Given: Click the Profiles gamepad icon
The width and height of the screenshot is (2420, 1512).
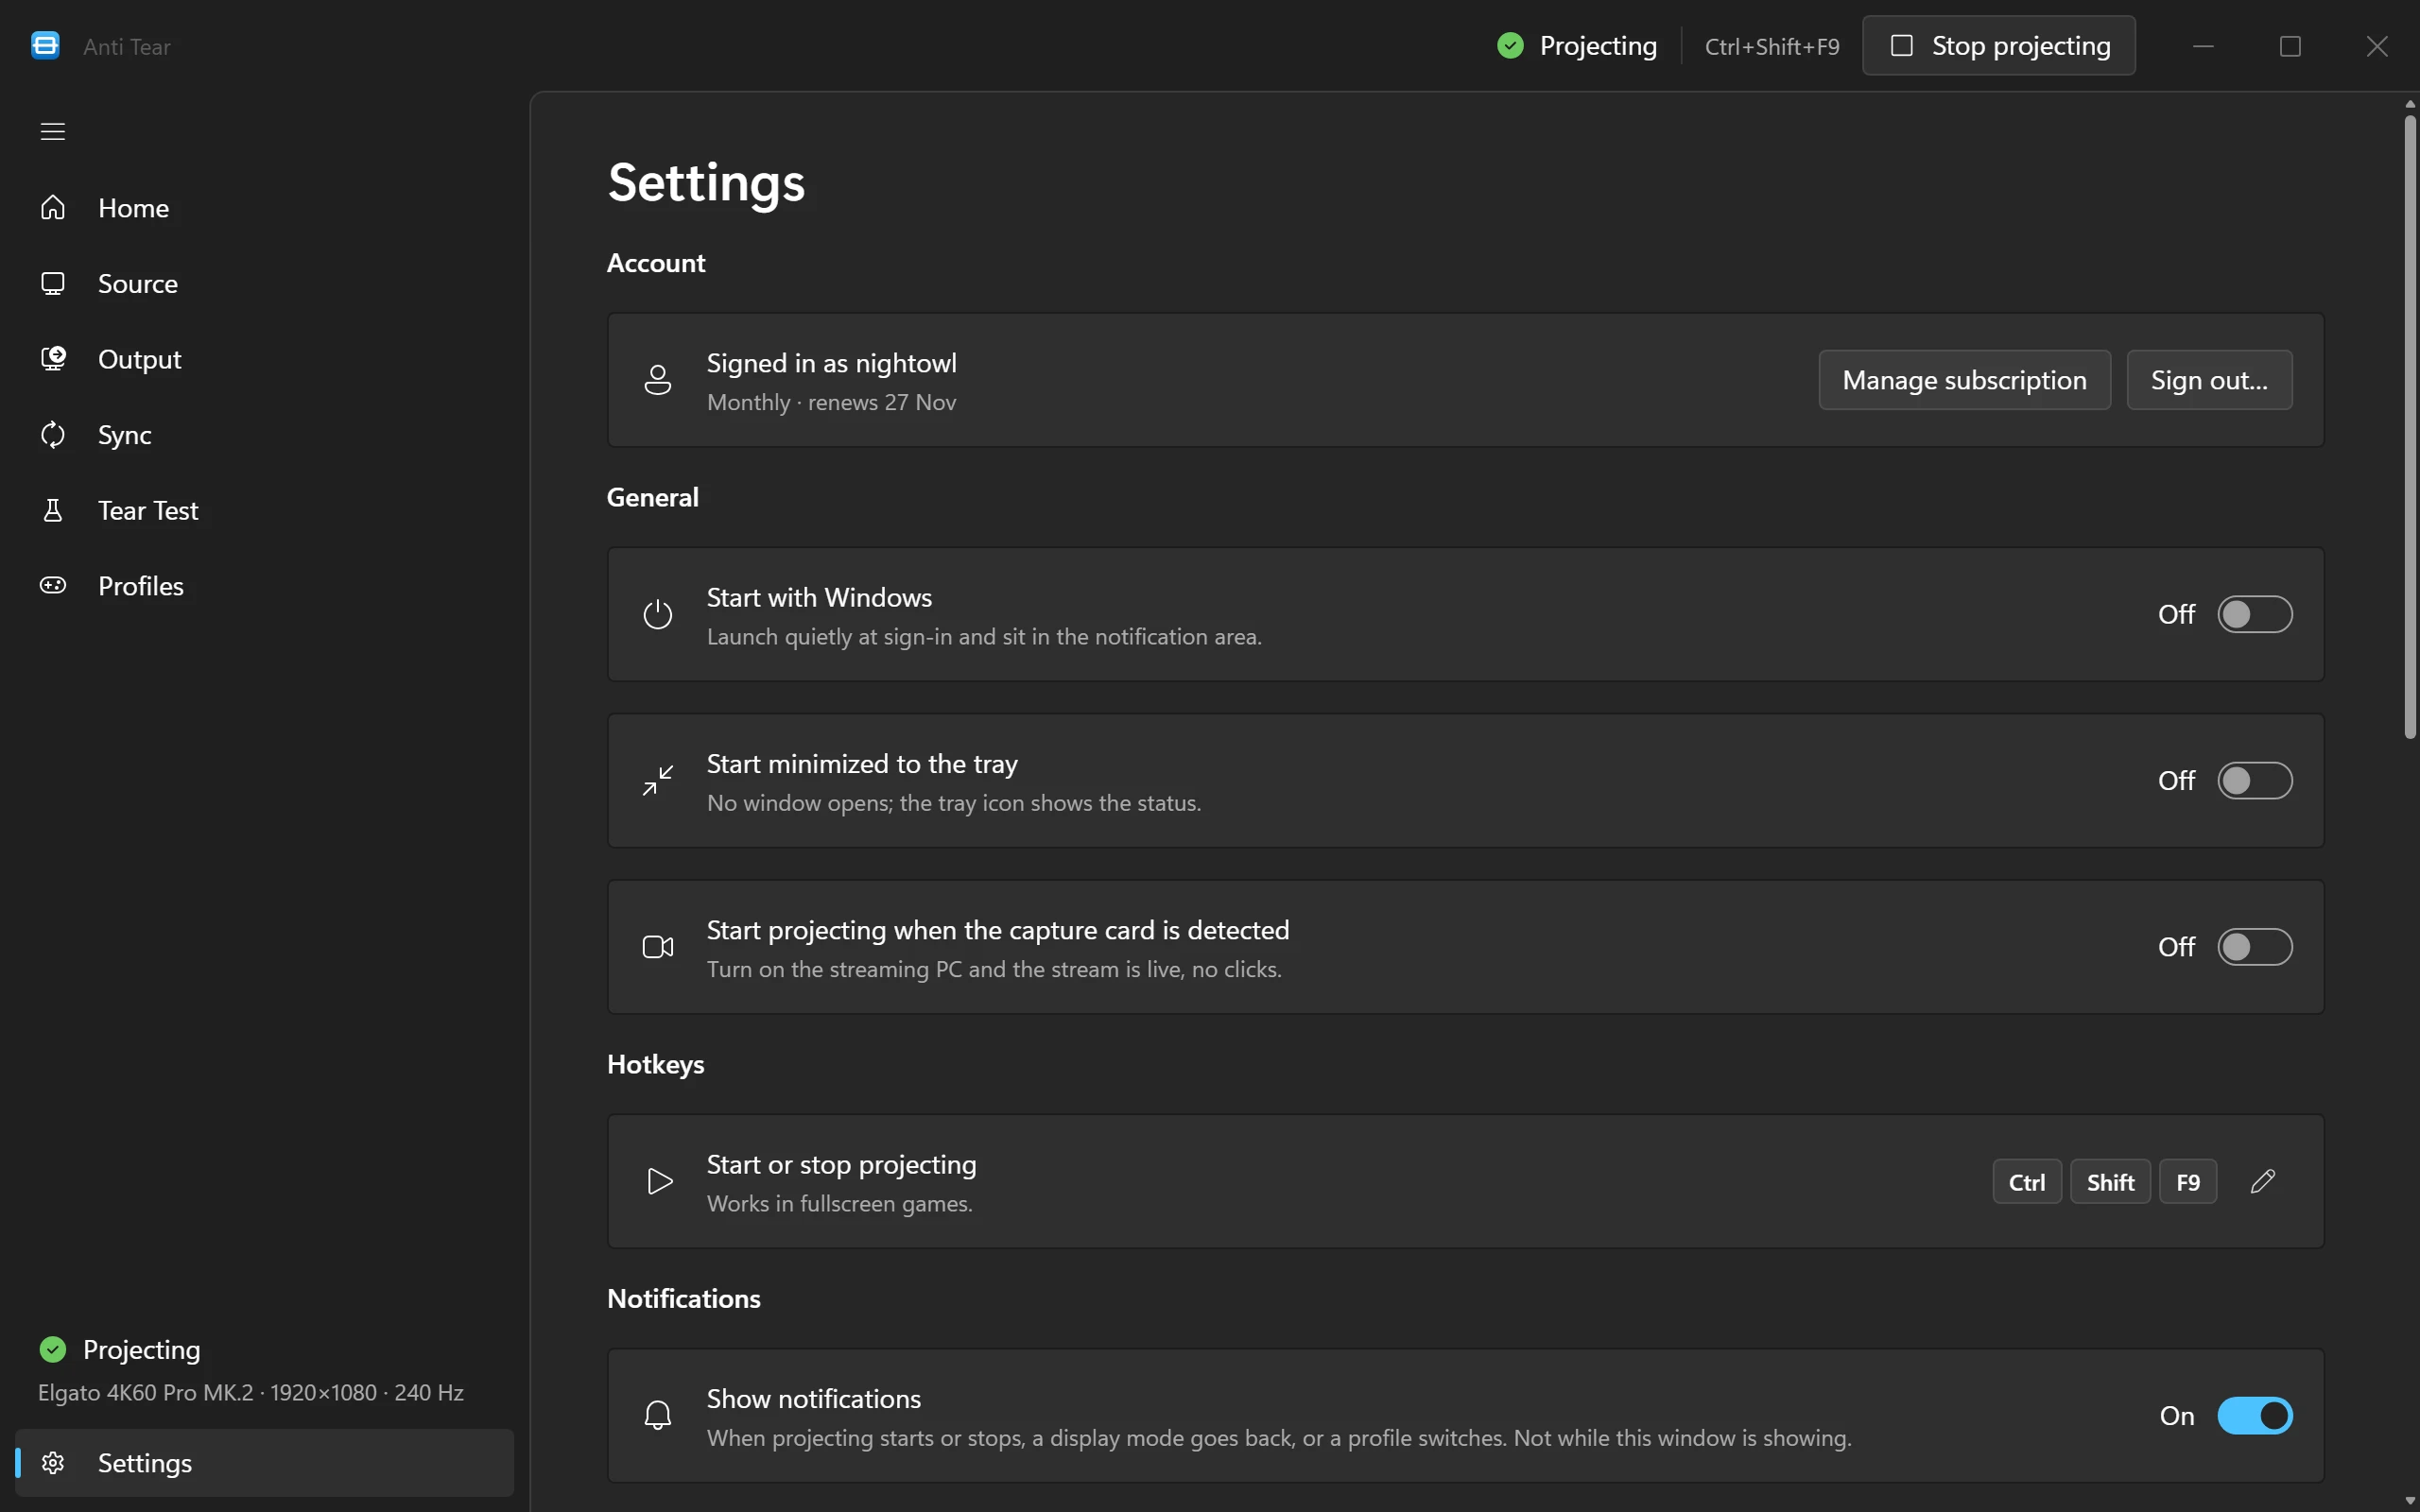Looking at the screenshot, I should coord(53,585).
